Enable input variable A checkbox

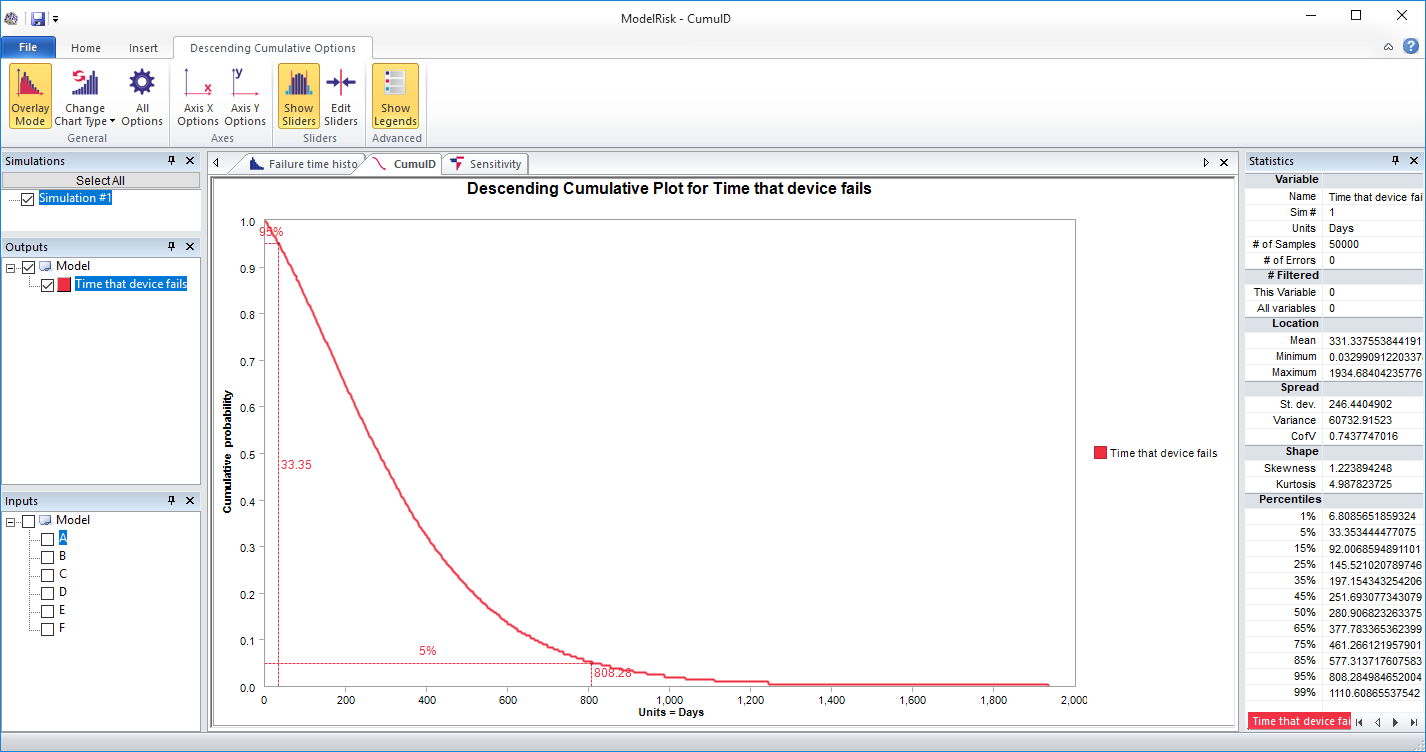click(x=46, y=538)
